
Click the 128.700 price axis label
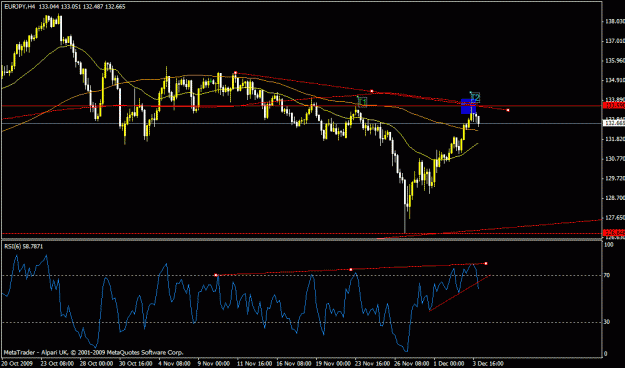[x=615, y=197]
